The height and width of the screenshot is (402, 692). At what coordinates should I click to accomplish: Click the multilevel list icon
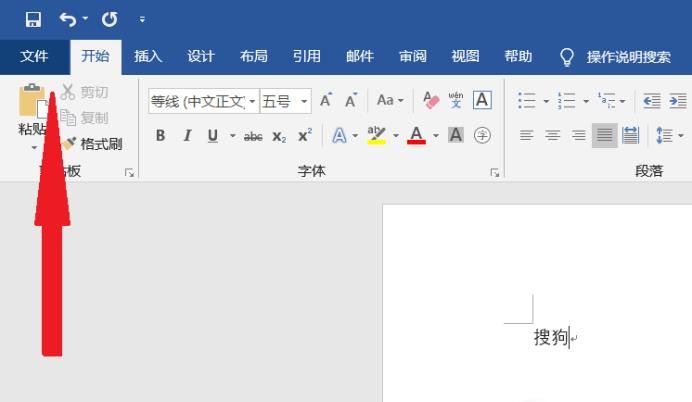(606, 101)
